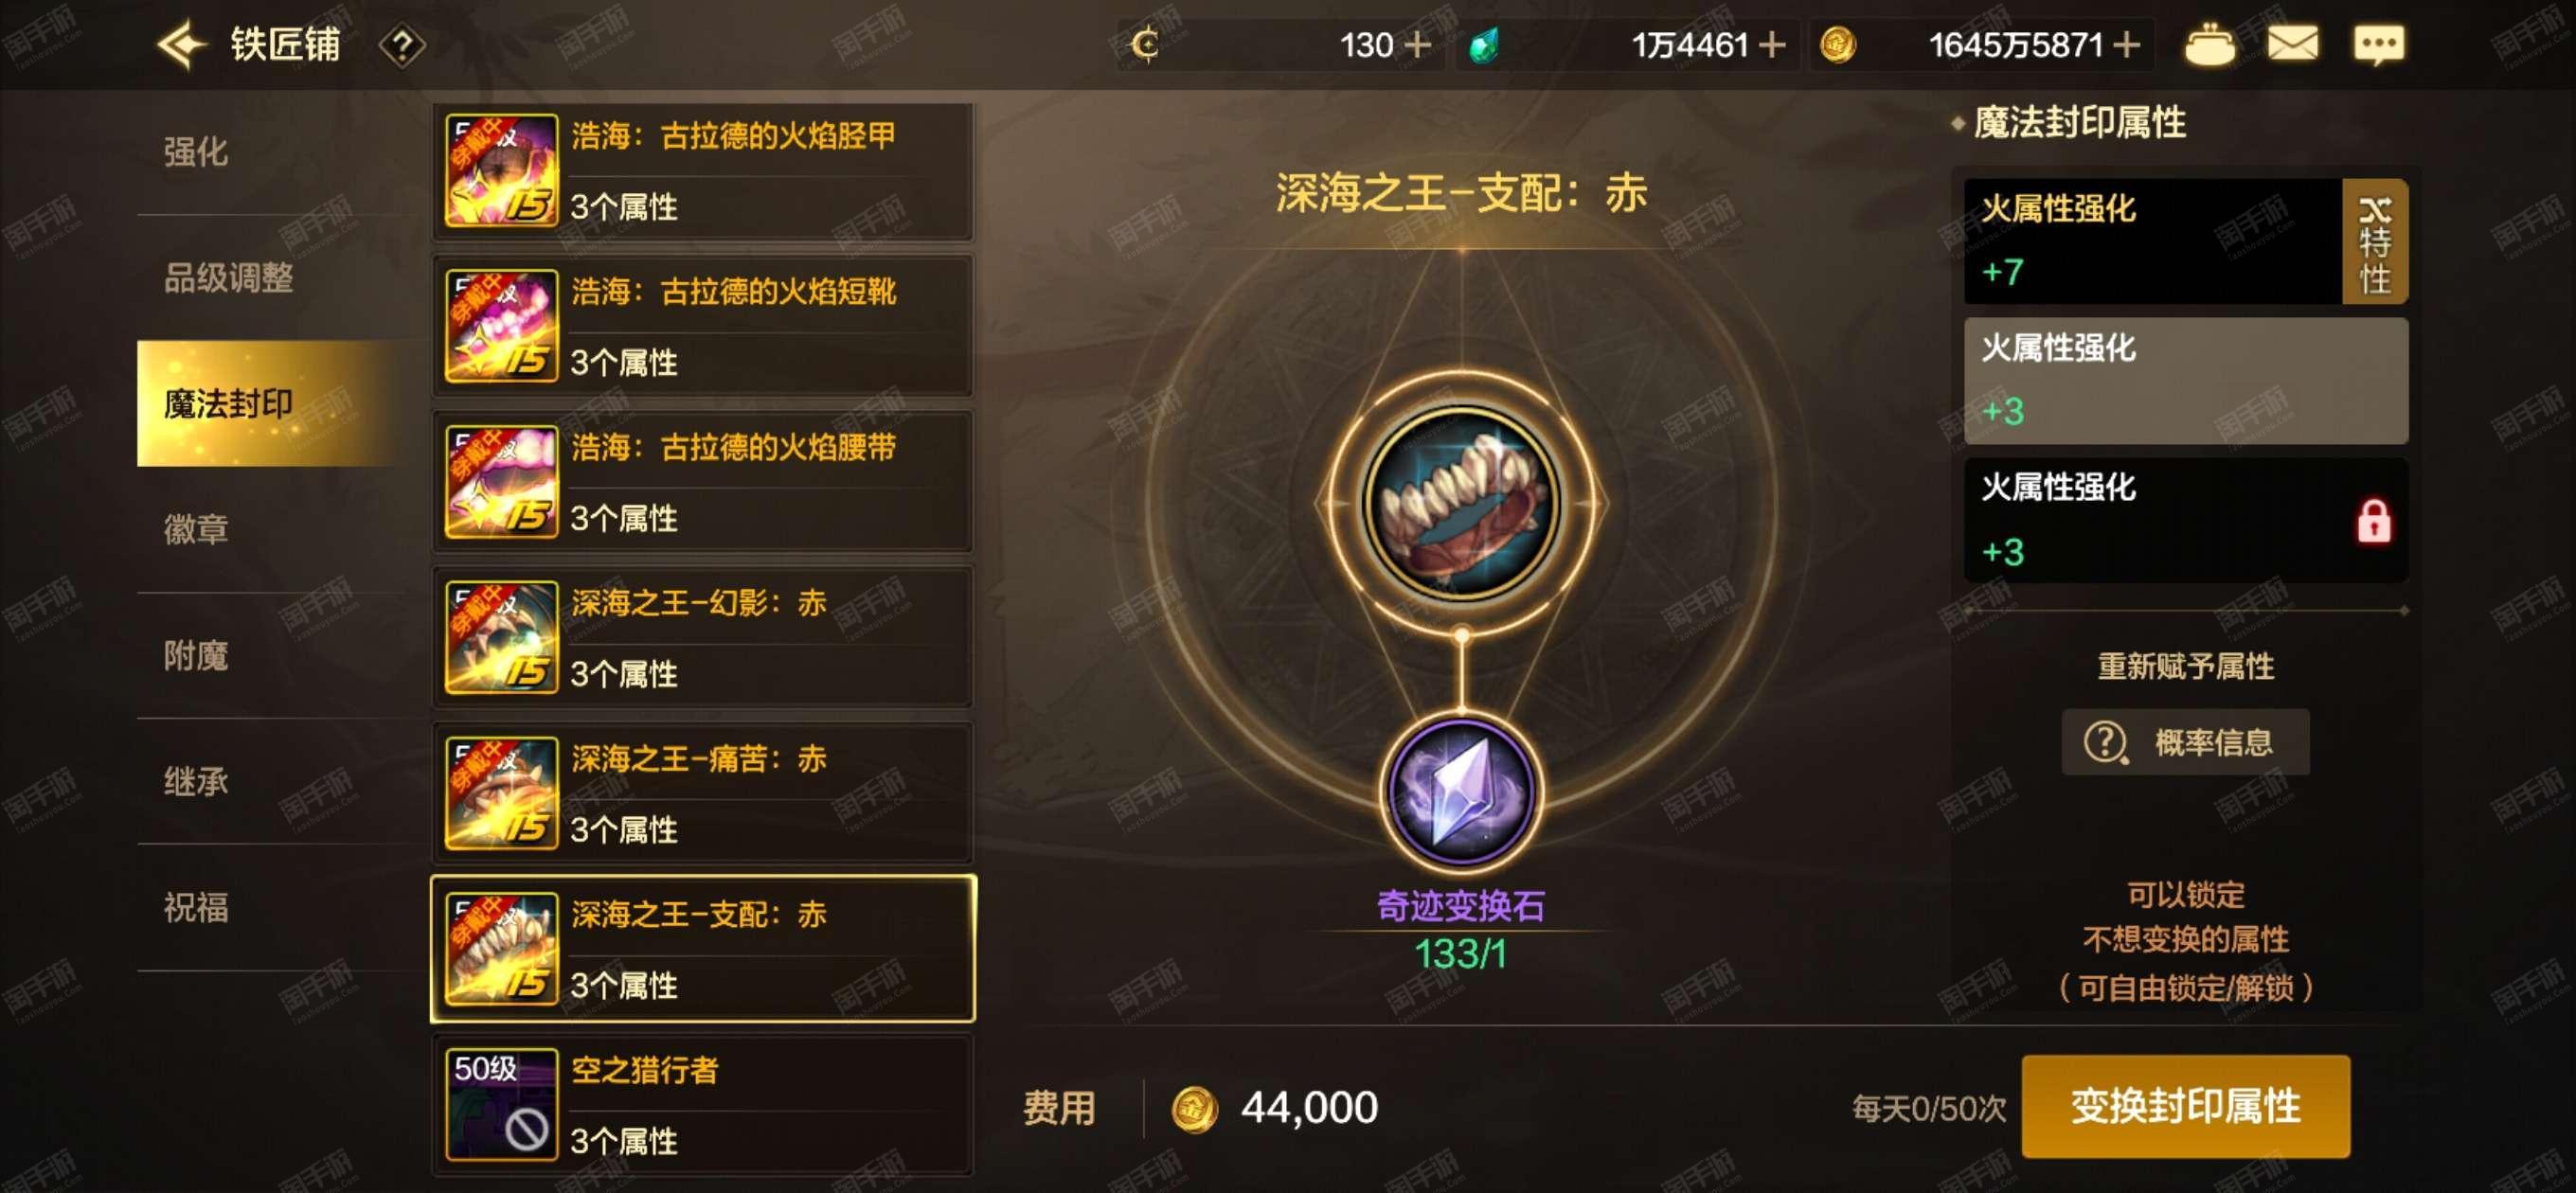Open 概率信息 probability info

pyautogui.click(x=2185, y=742)
